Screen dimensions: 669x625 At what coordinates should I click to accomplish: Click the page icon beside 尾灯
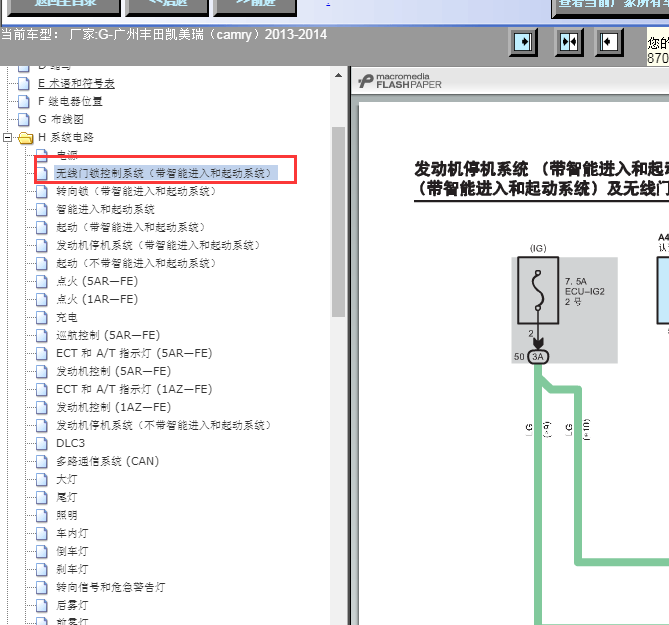pos(42,497)
